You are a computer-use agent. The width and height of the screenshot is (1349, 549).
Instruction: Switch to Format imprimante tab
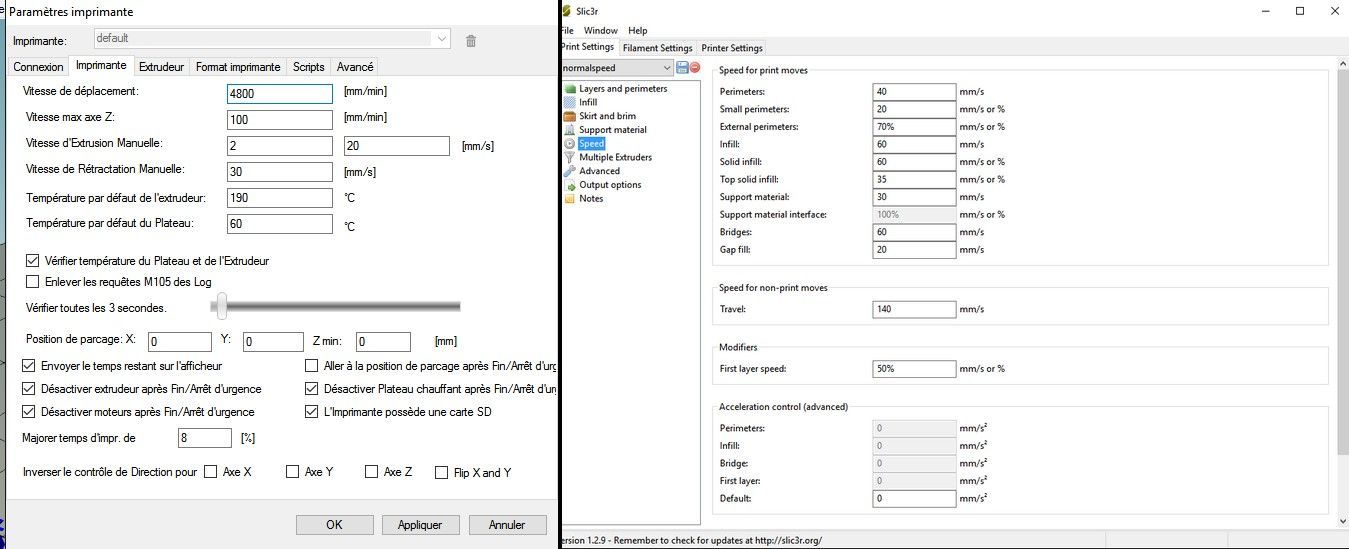pyautogui.click(x=238, y=67)
